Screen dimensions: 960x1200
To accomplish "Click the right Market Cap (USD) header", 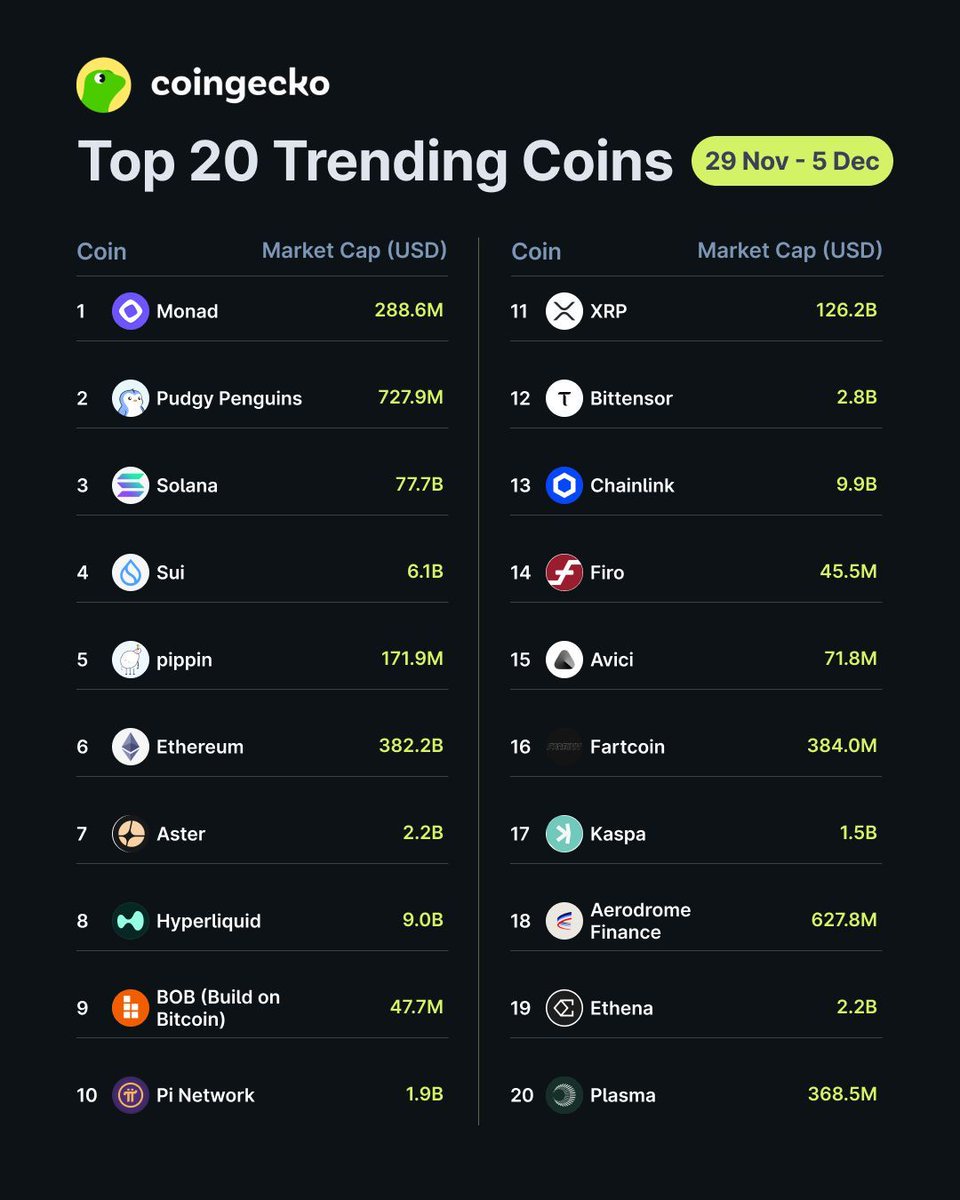I will tap(789, 250).
